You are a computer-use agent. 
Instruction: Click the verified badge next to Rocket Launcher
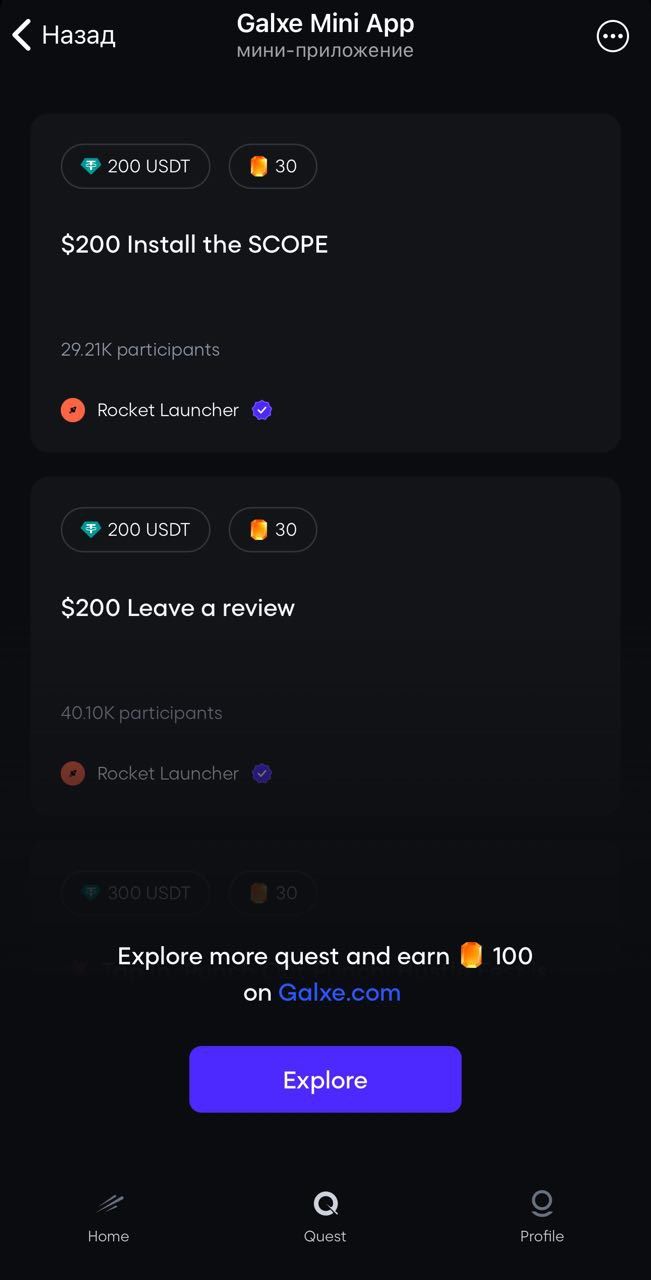tap(261, 409)
